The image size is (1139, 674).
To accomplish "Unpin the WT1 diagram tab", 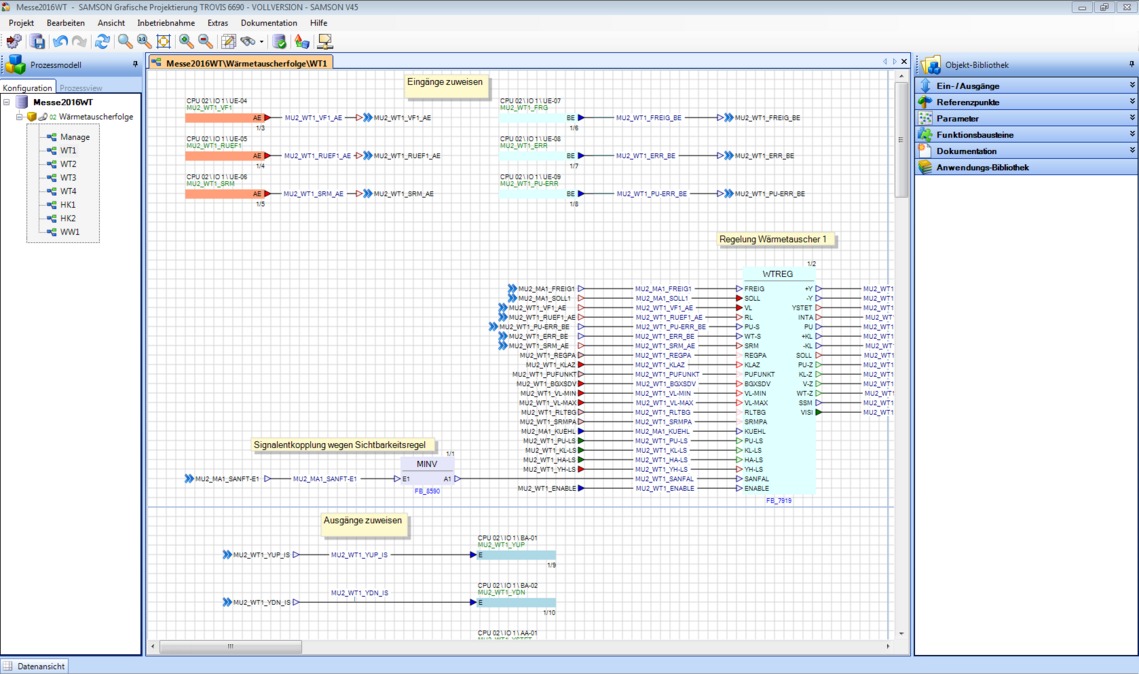I will click(x=903, y=61).
